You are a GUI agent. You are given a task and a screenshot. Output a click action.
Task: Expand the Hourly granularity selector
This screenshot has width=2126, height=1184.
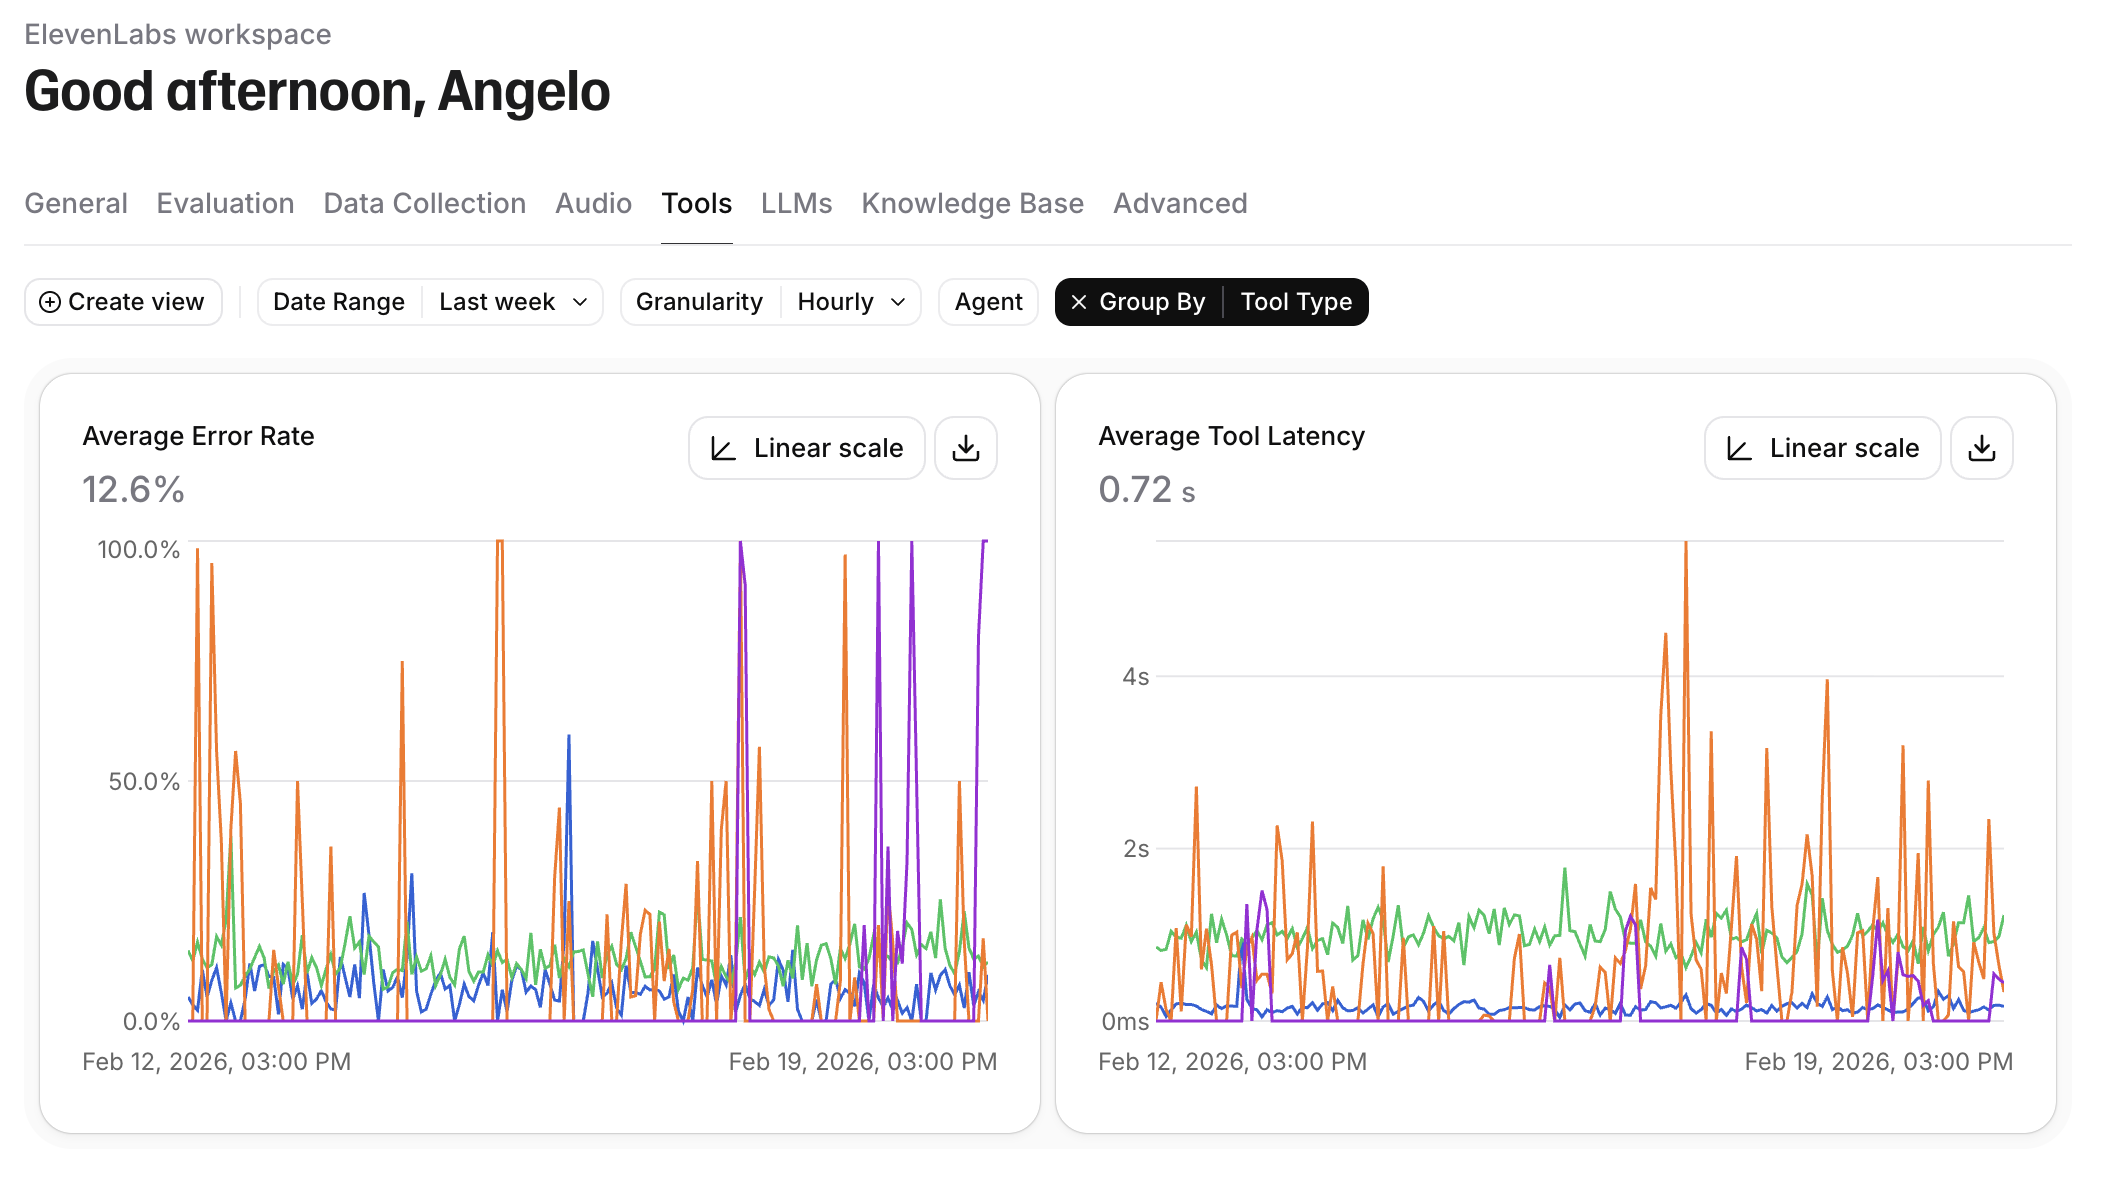pos(851,301)
